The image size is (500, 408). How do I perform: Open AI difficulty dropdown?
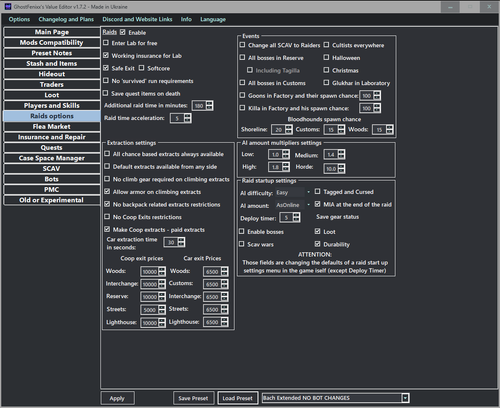pyautogui.click(x=293, y=192)
